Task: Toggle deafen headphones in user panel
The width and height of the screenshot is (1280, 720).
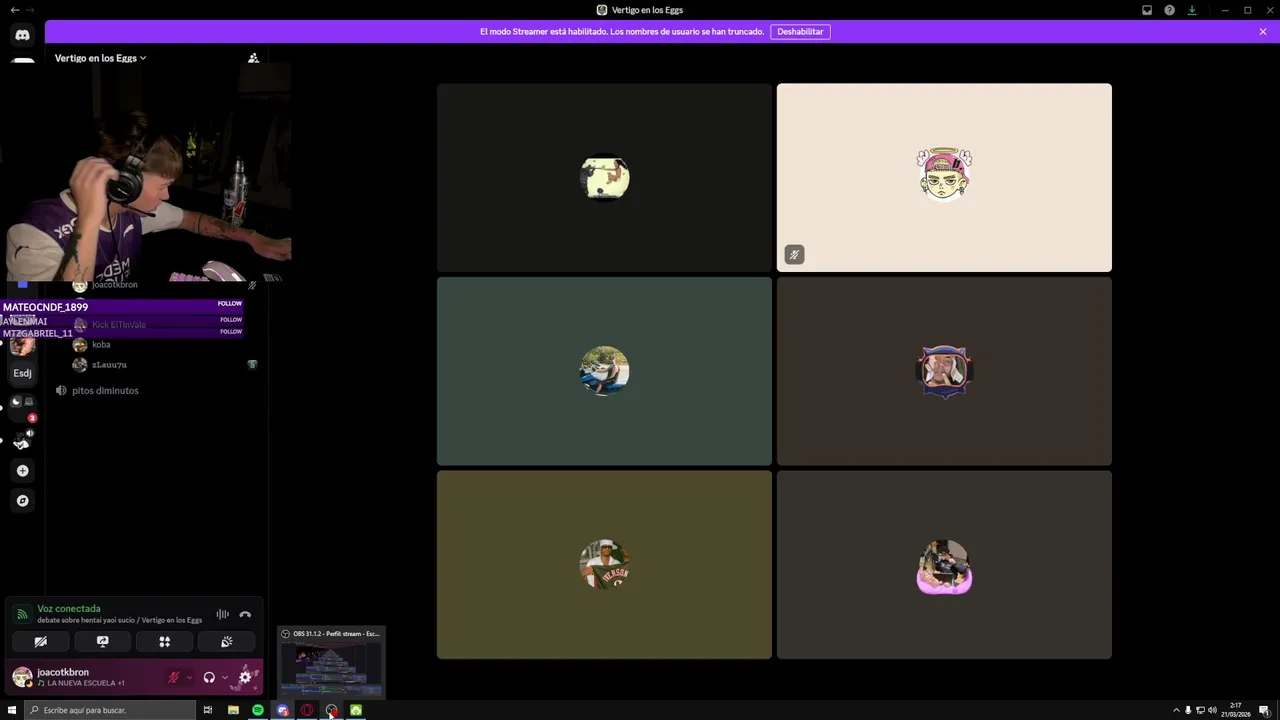Action: pyautogui.click(x=209, y=677)
